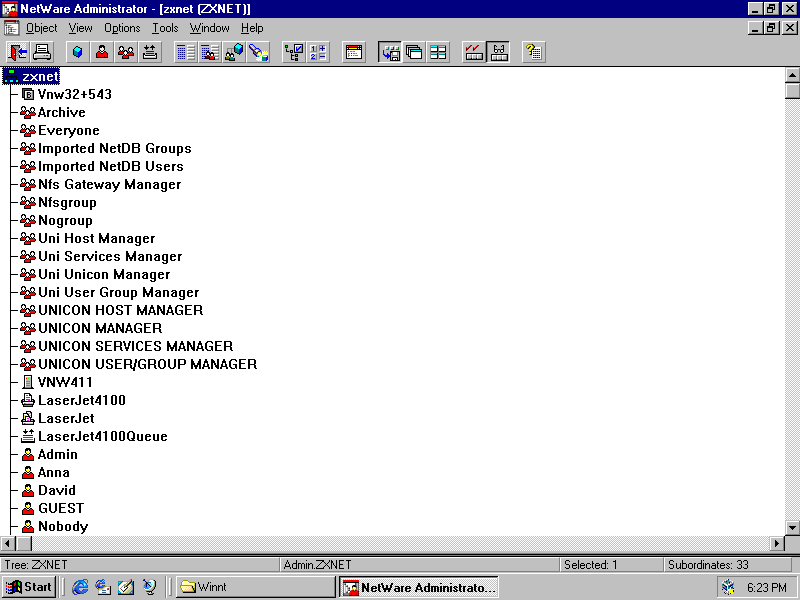Click the print queue toolbar icon
The height and width of the screenshot is (600, 800).
tap(150, 52)
